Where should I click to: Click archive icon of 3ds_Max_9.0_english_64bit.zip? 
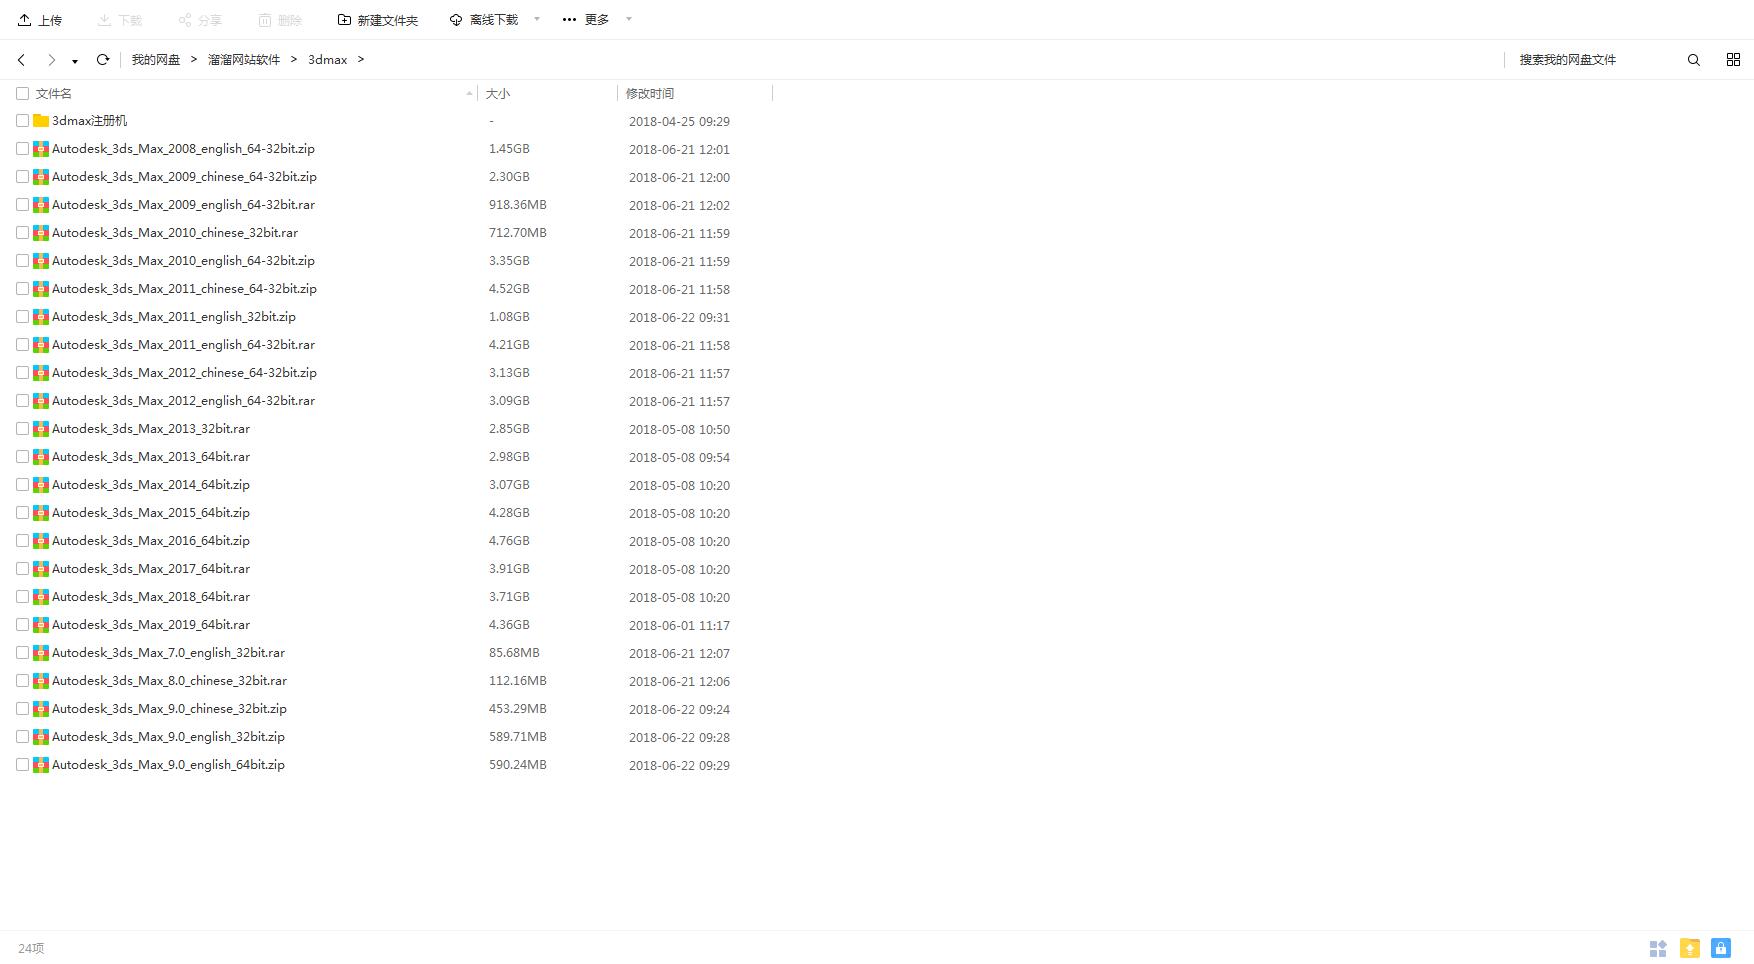coord(41,765)
